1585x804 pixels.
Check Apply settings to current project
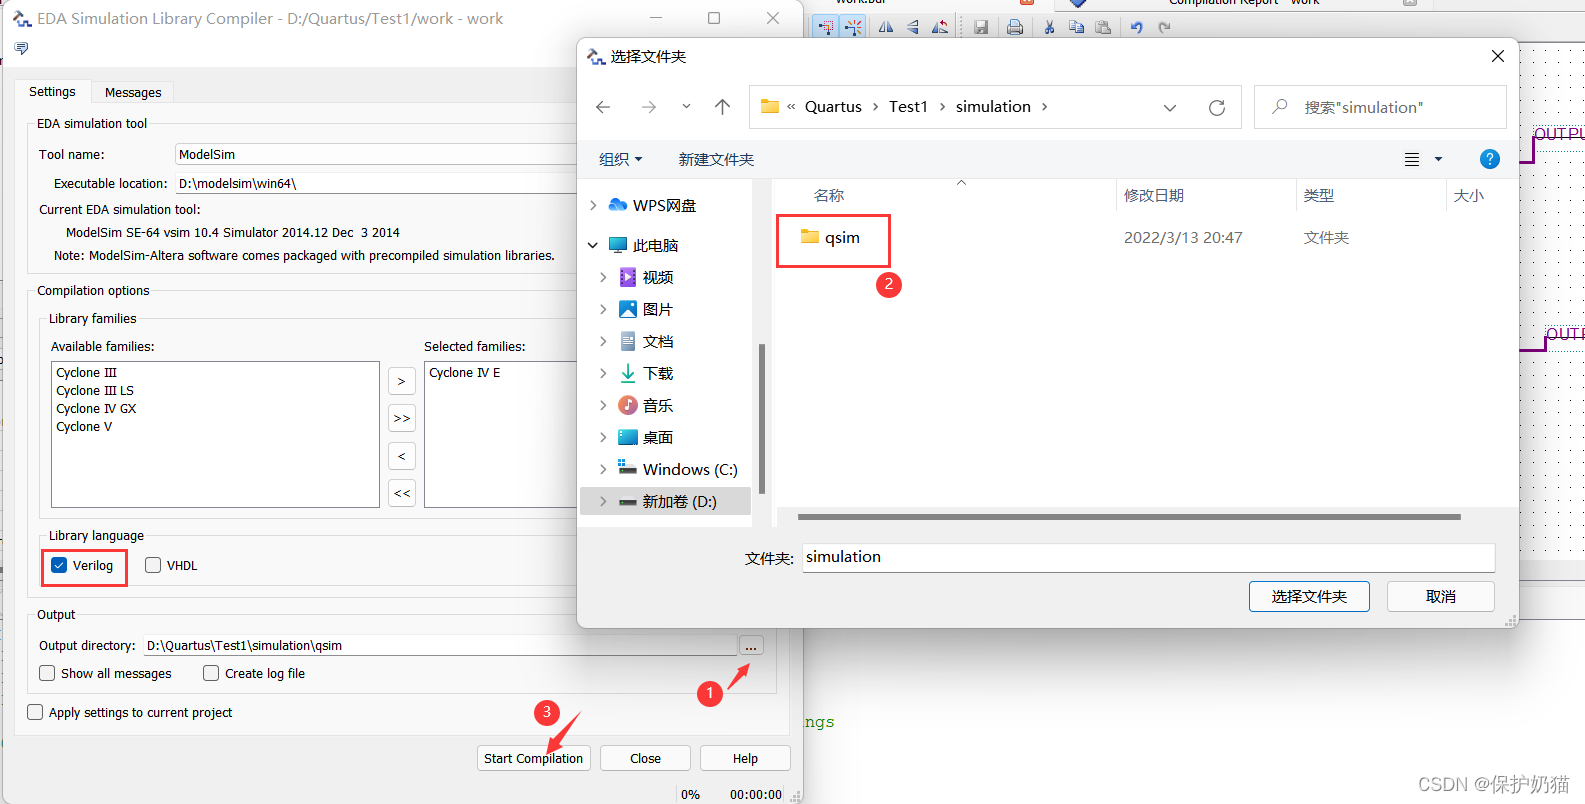point(35,712)
